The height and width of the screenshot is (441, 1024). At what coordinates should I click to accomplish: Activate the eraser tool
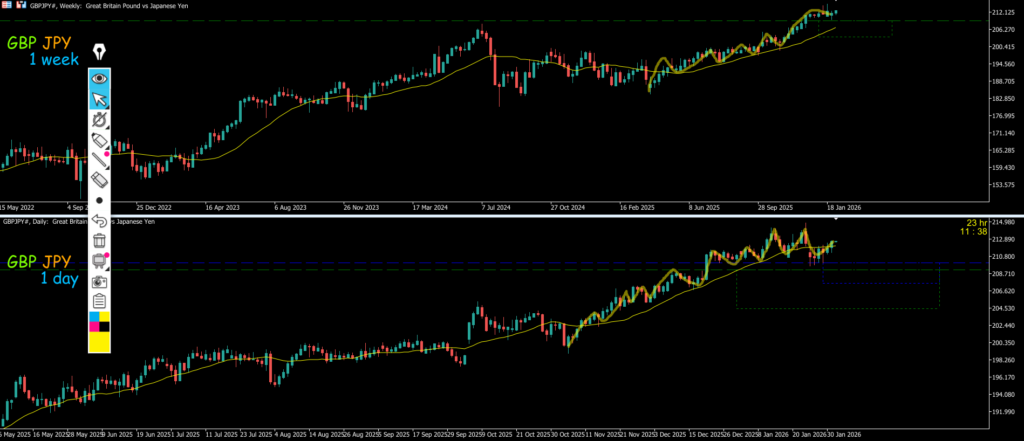click(100, 180)
